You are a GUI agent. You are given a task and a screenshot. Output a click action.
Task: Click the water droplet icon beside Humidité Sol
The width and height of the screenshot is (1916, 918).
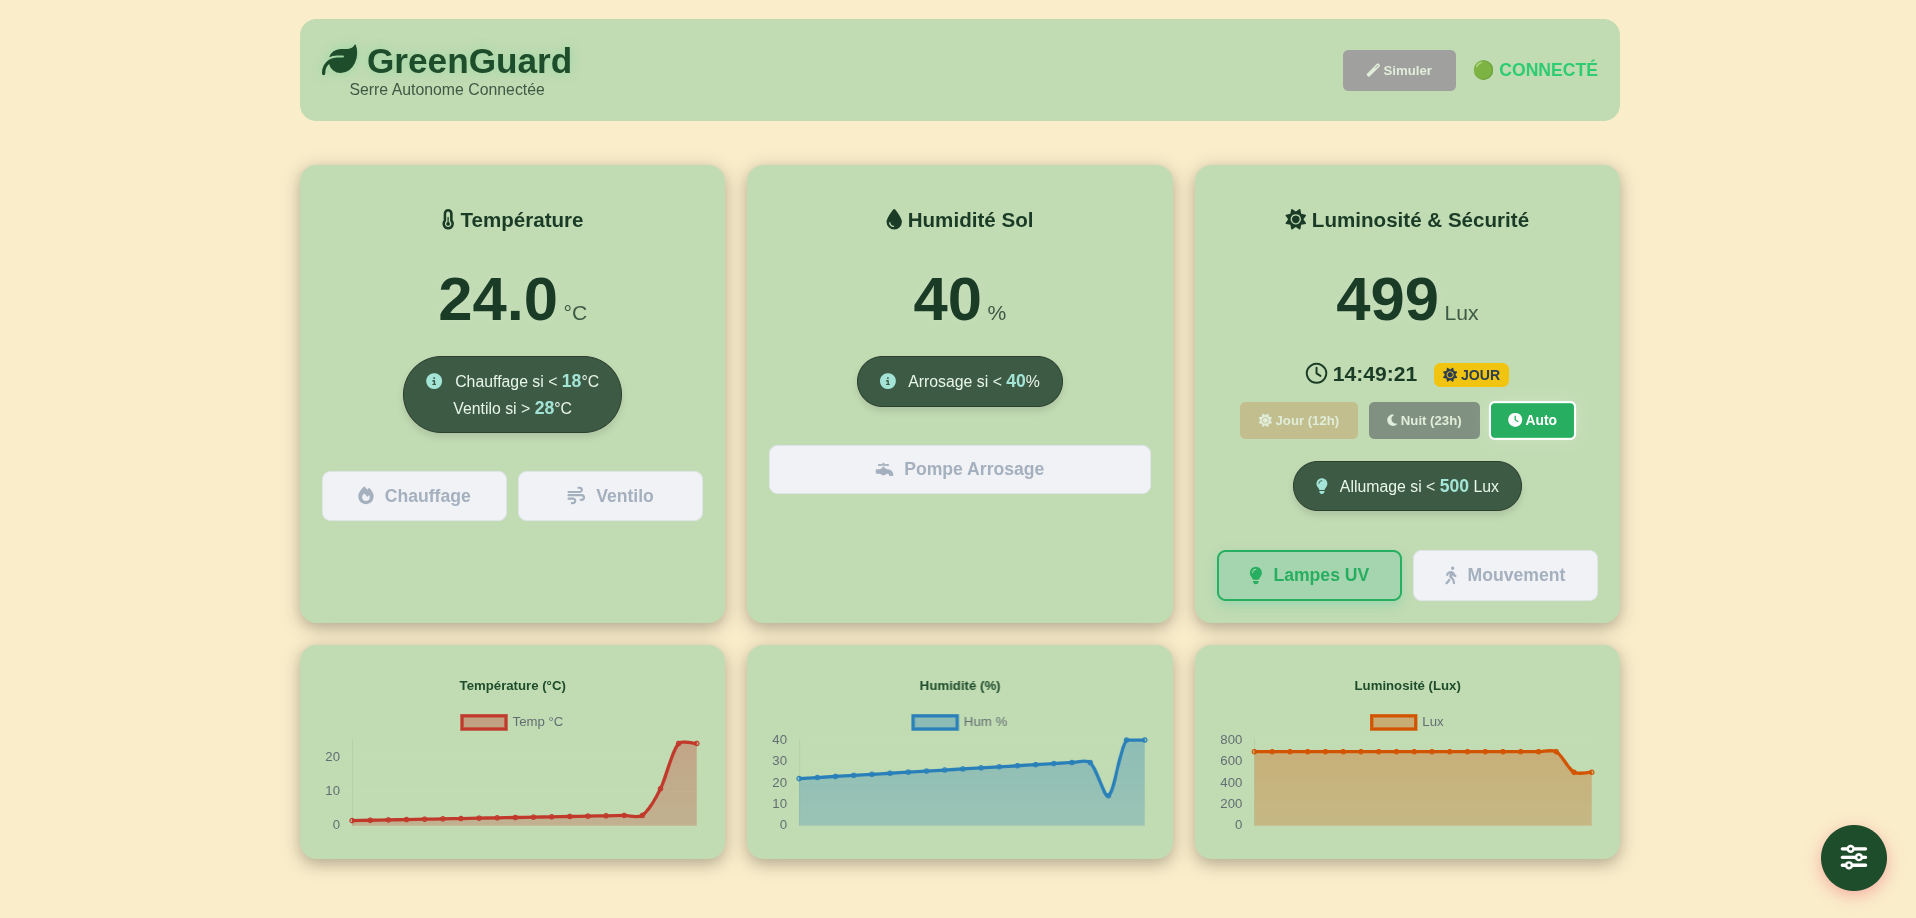point(894,220)
